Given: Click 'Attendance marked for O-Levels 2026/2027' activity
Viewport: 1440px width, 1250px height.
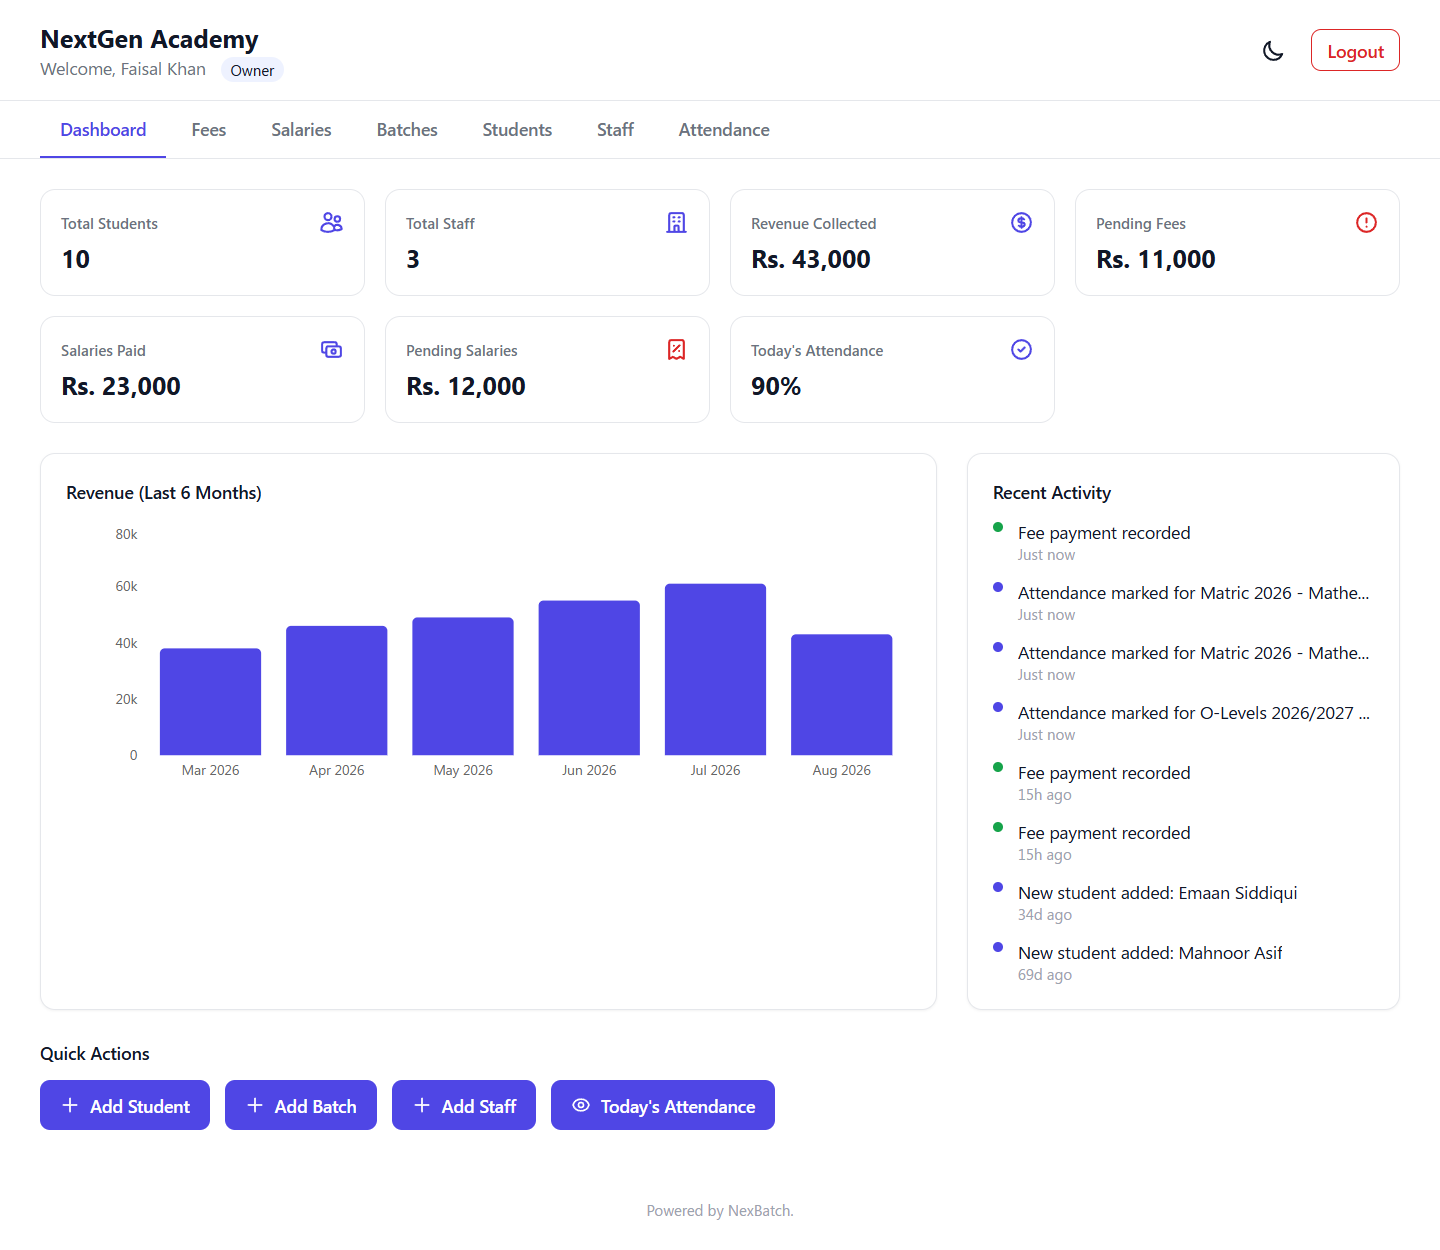Looking at the screenshot, I should pos(1194,713).
